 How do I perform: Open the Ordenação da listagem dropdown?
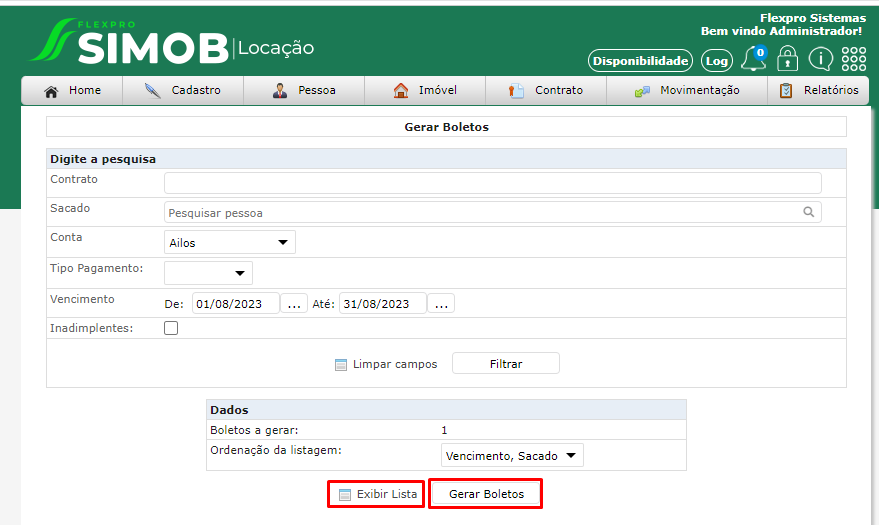512,456
